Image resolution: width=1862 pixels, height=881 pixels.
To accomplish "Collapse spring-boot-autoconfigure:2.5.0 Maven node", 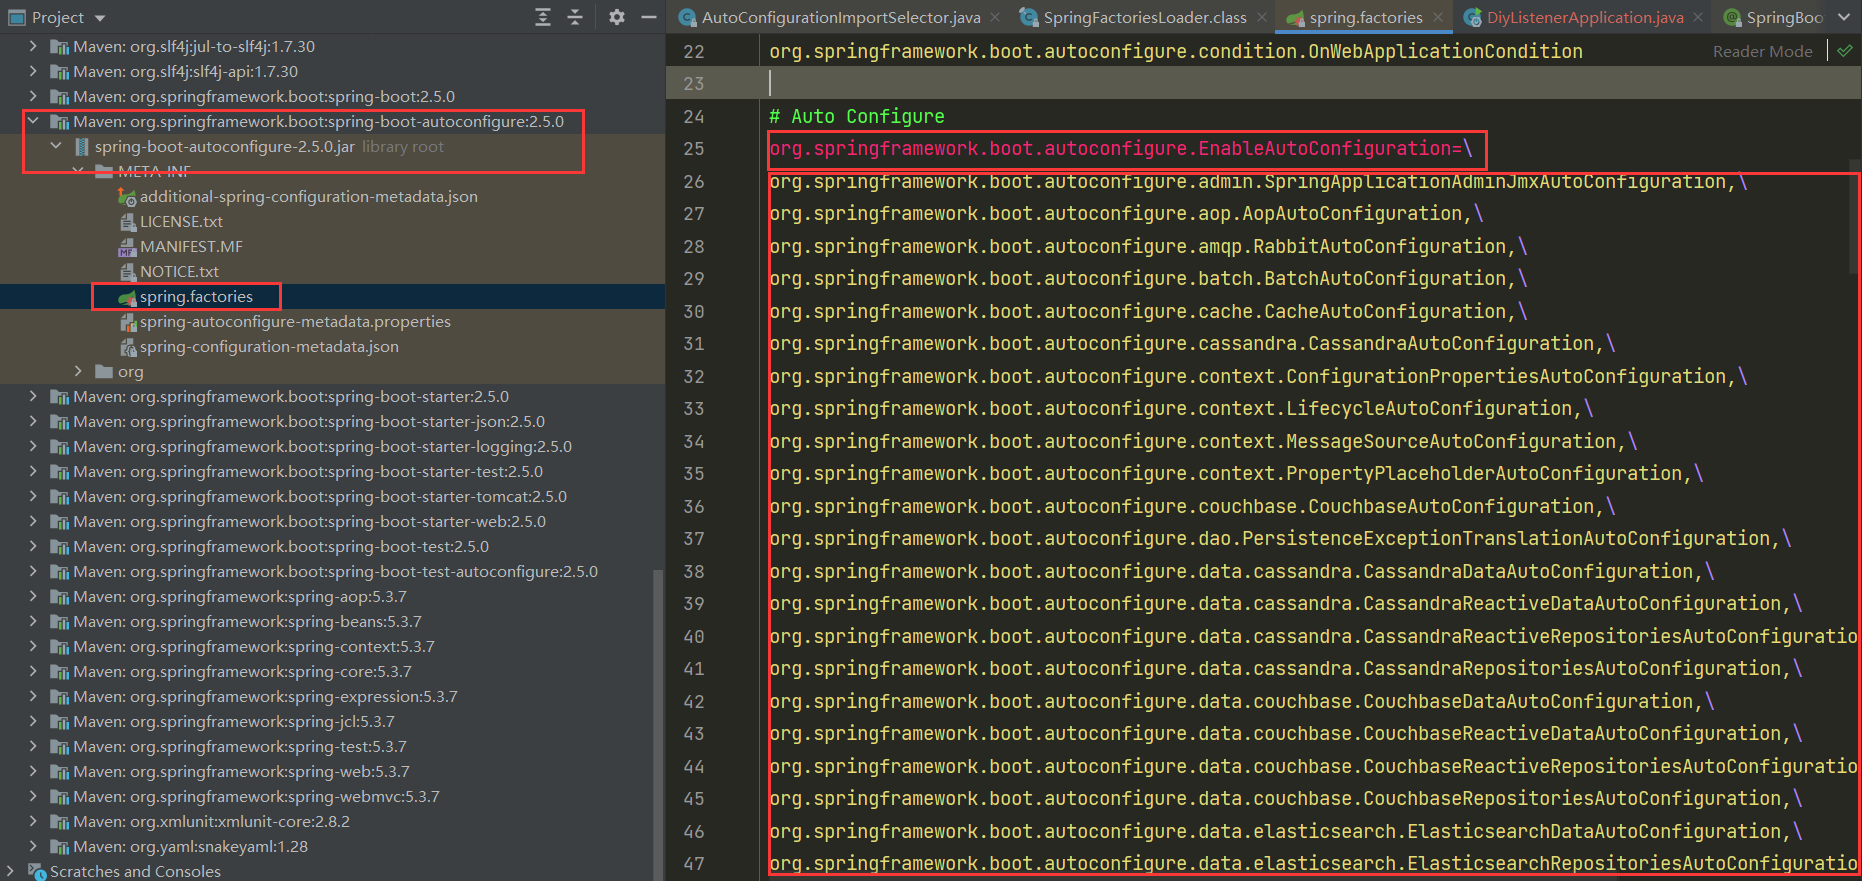I will pos(33,121).
